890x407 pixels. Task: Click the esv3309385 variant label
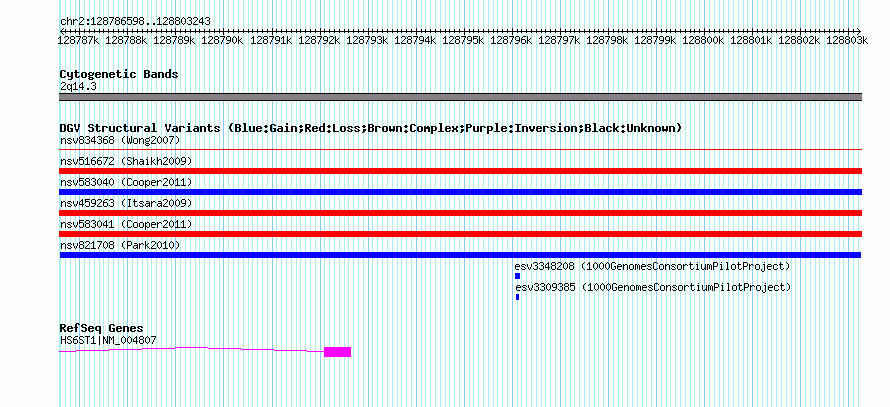point(653,287)
